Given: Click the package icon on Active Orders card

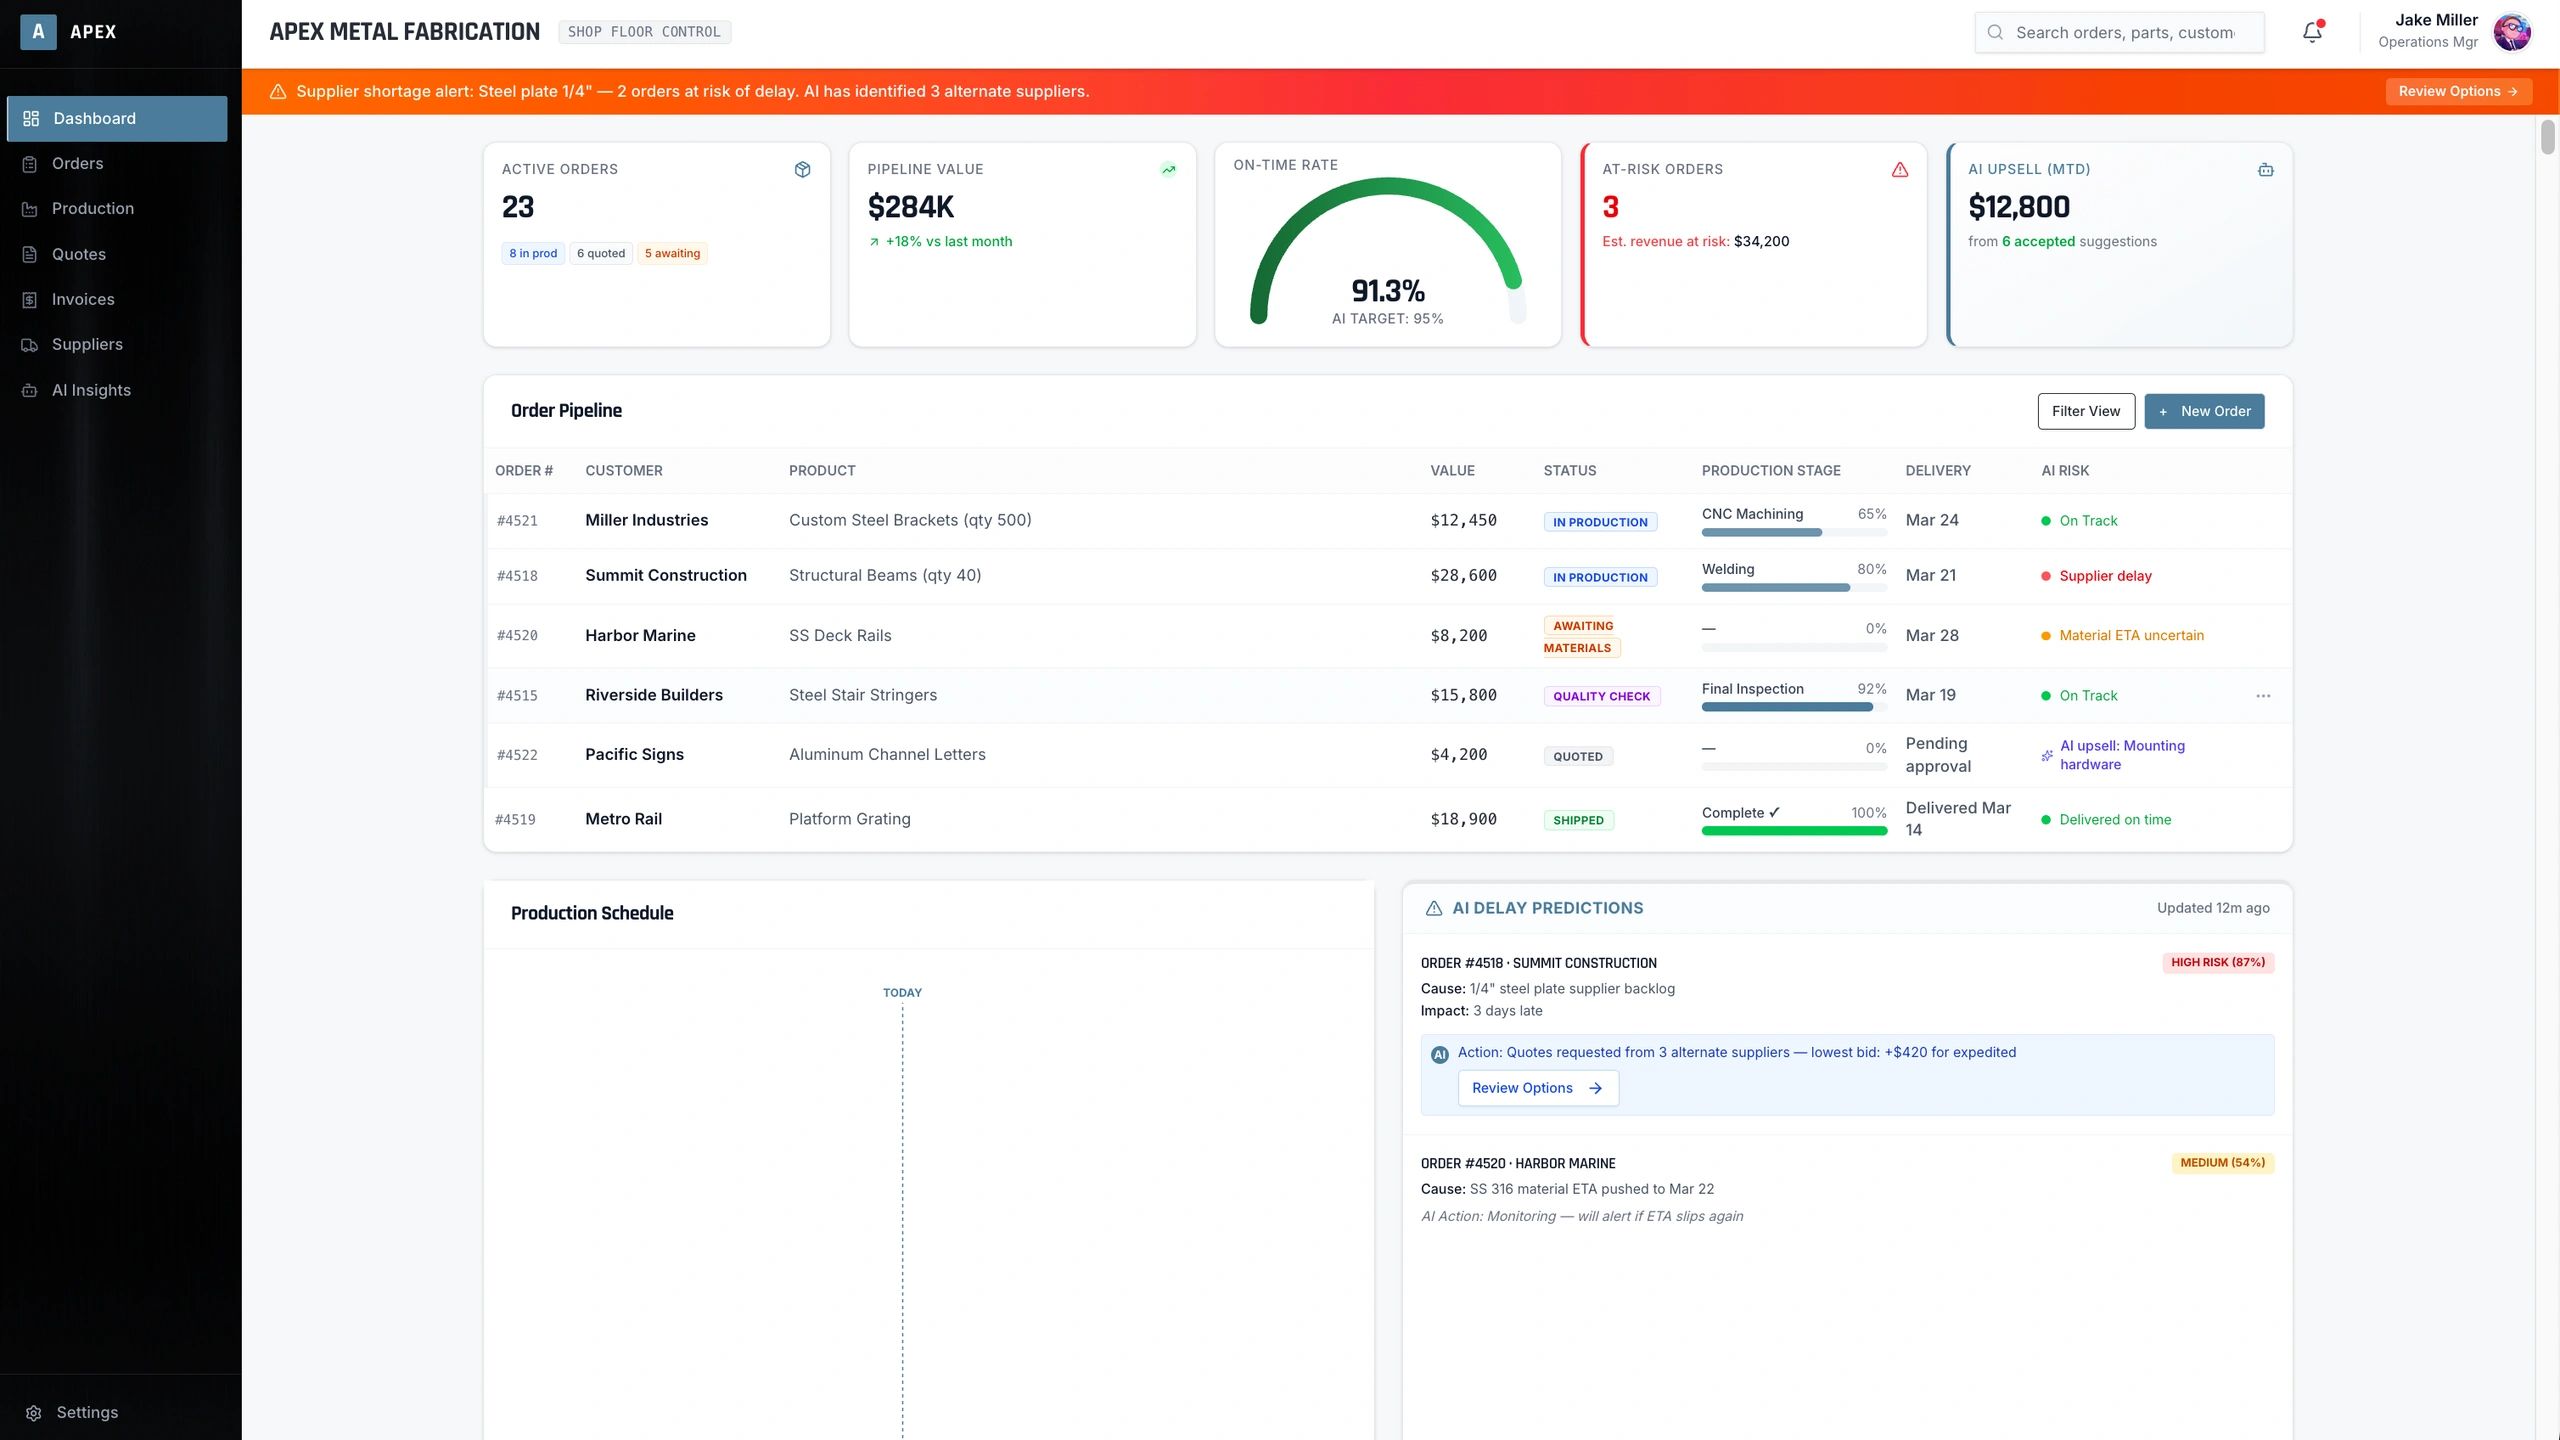Looking at the screenshot, I should pyautogui.click(x=803, y=169).
